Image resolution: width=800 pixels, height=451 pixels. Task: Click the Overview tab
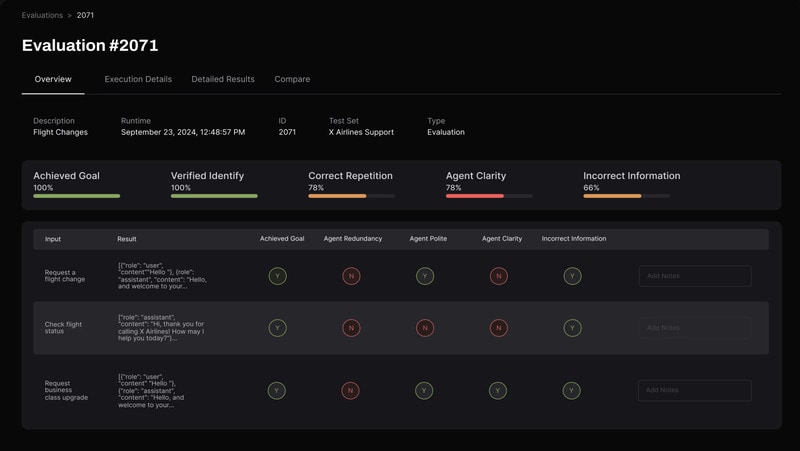tap(53, 79)
